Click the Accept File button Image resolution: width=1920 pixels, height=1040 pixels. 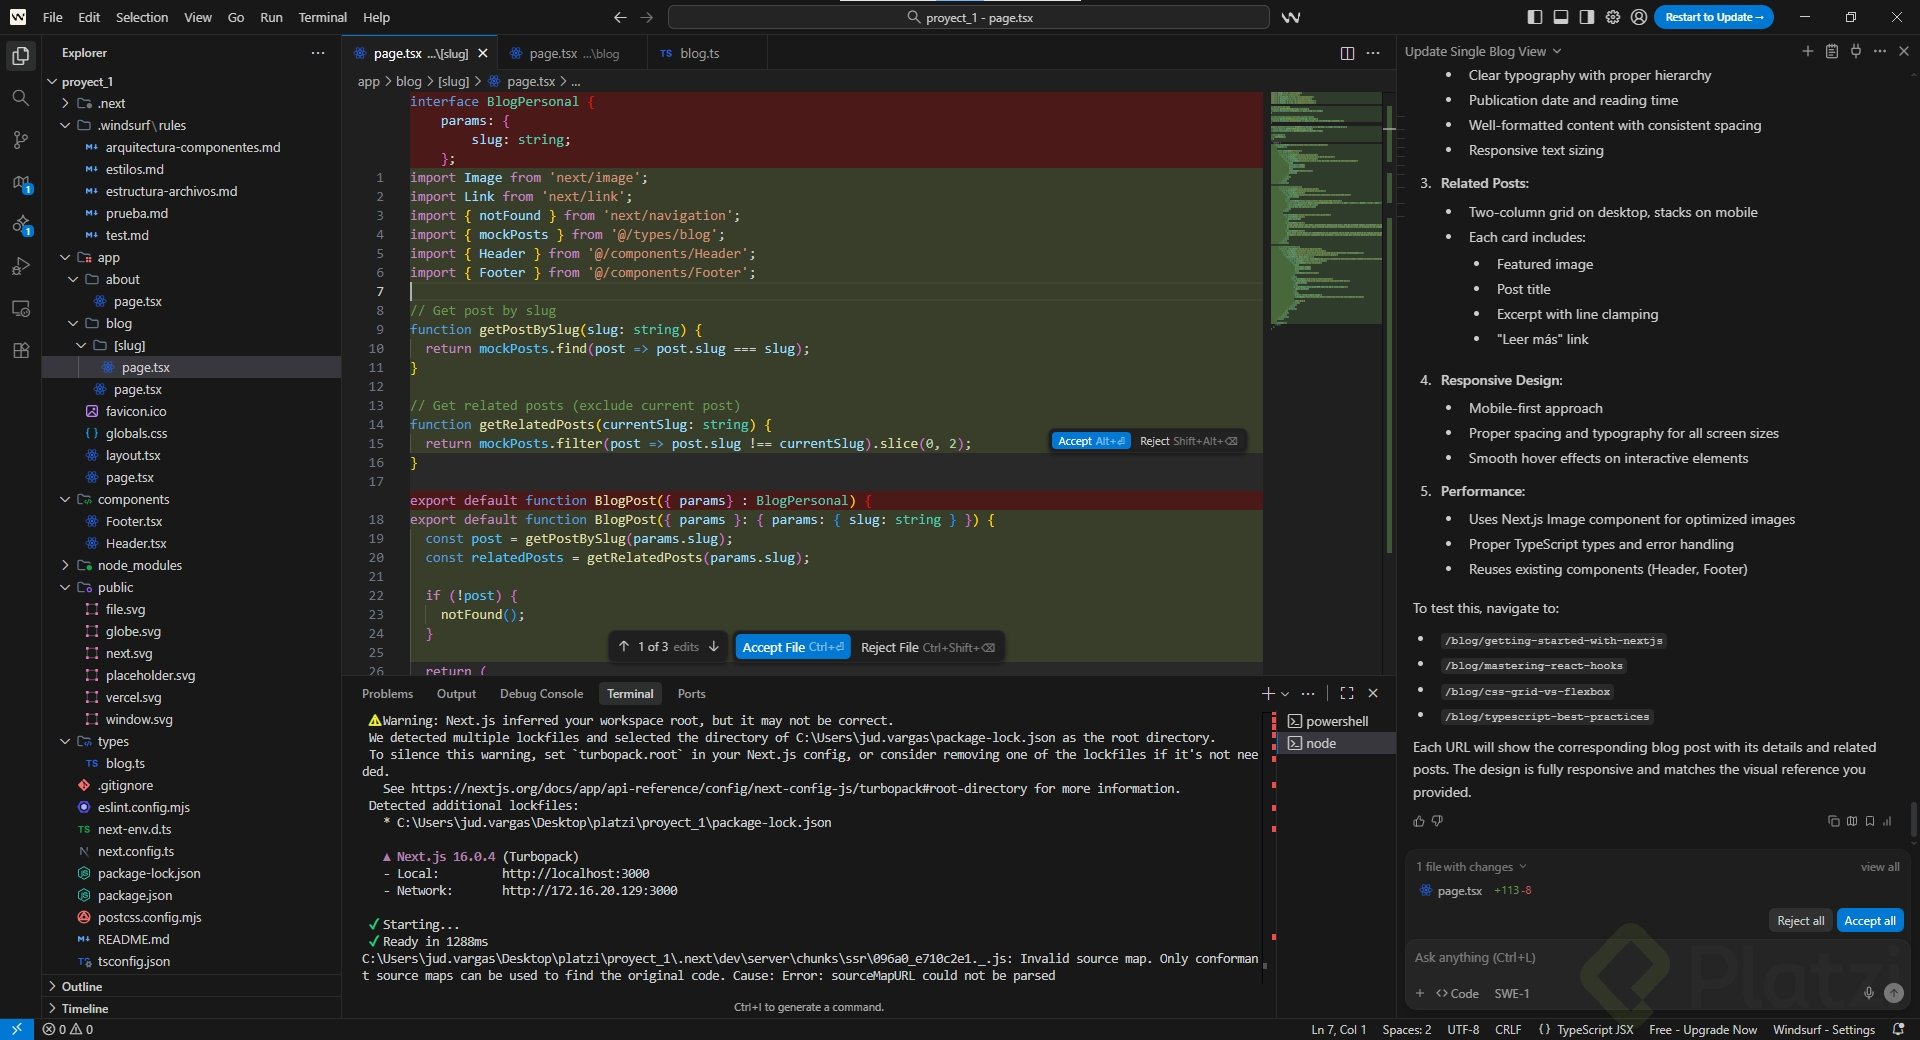tap(793, 647)
